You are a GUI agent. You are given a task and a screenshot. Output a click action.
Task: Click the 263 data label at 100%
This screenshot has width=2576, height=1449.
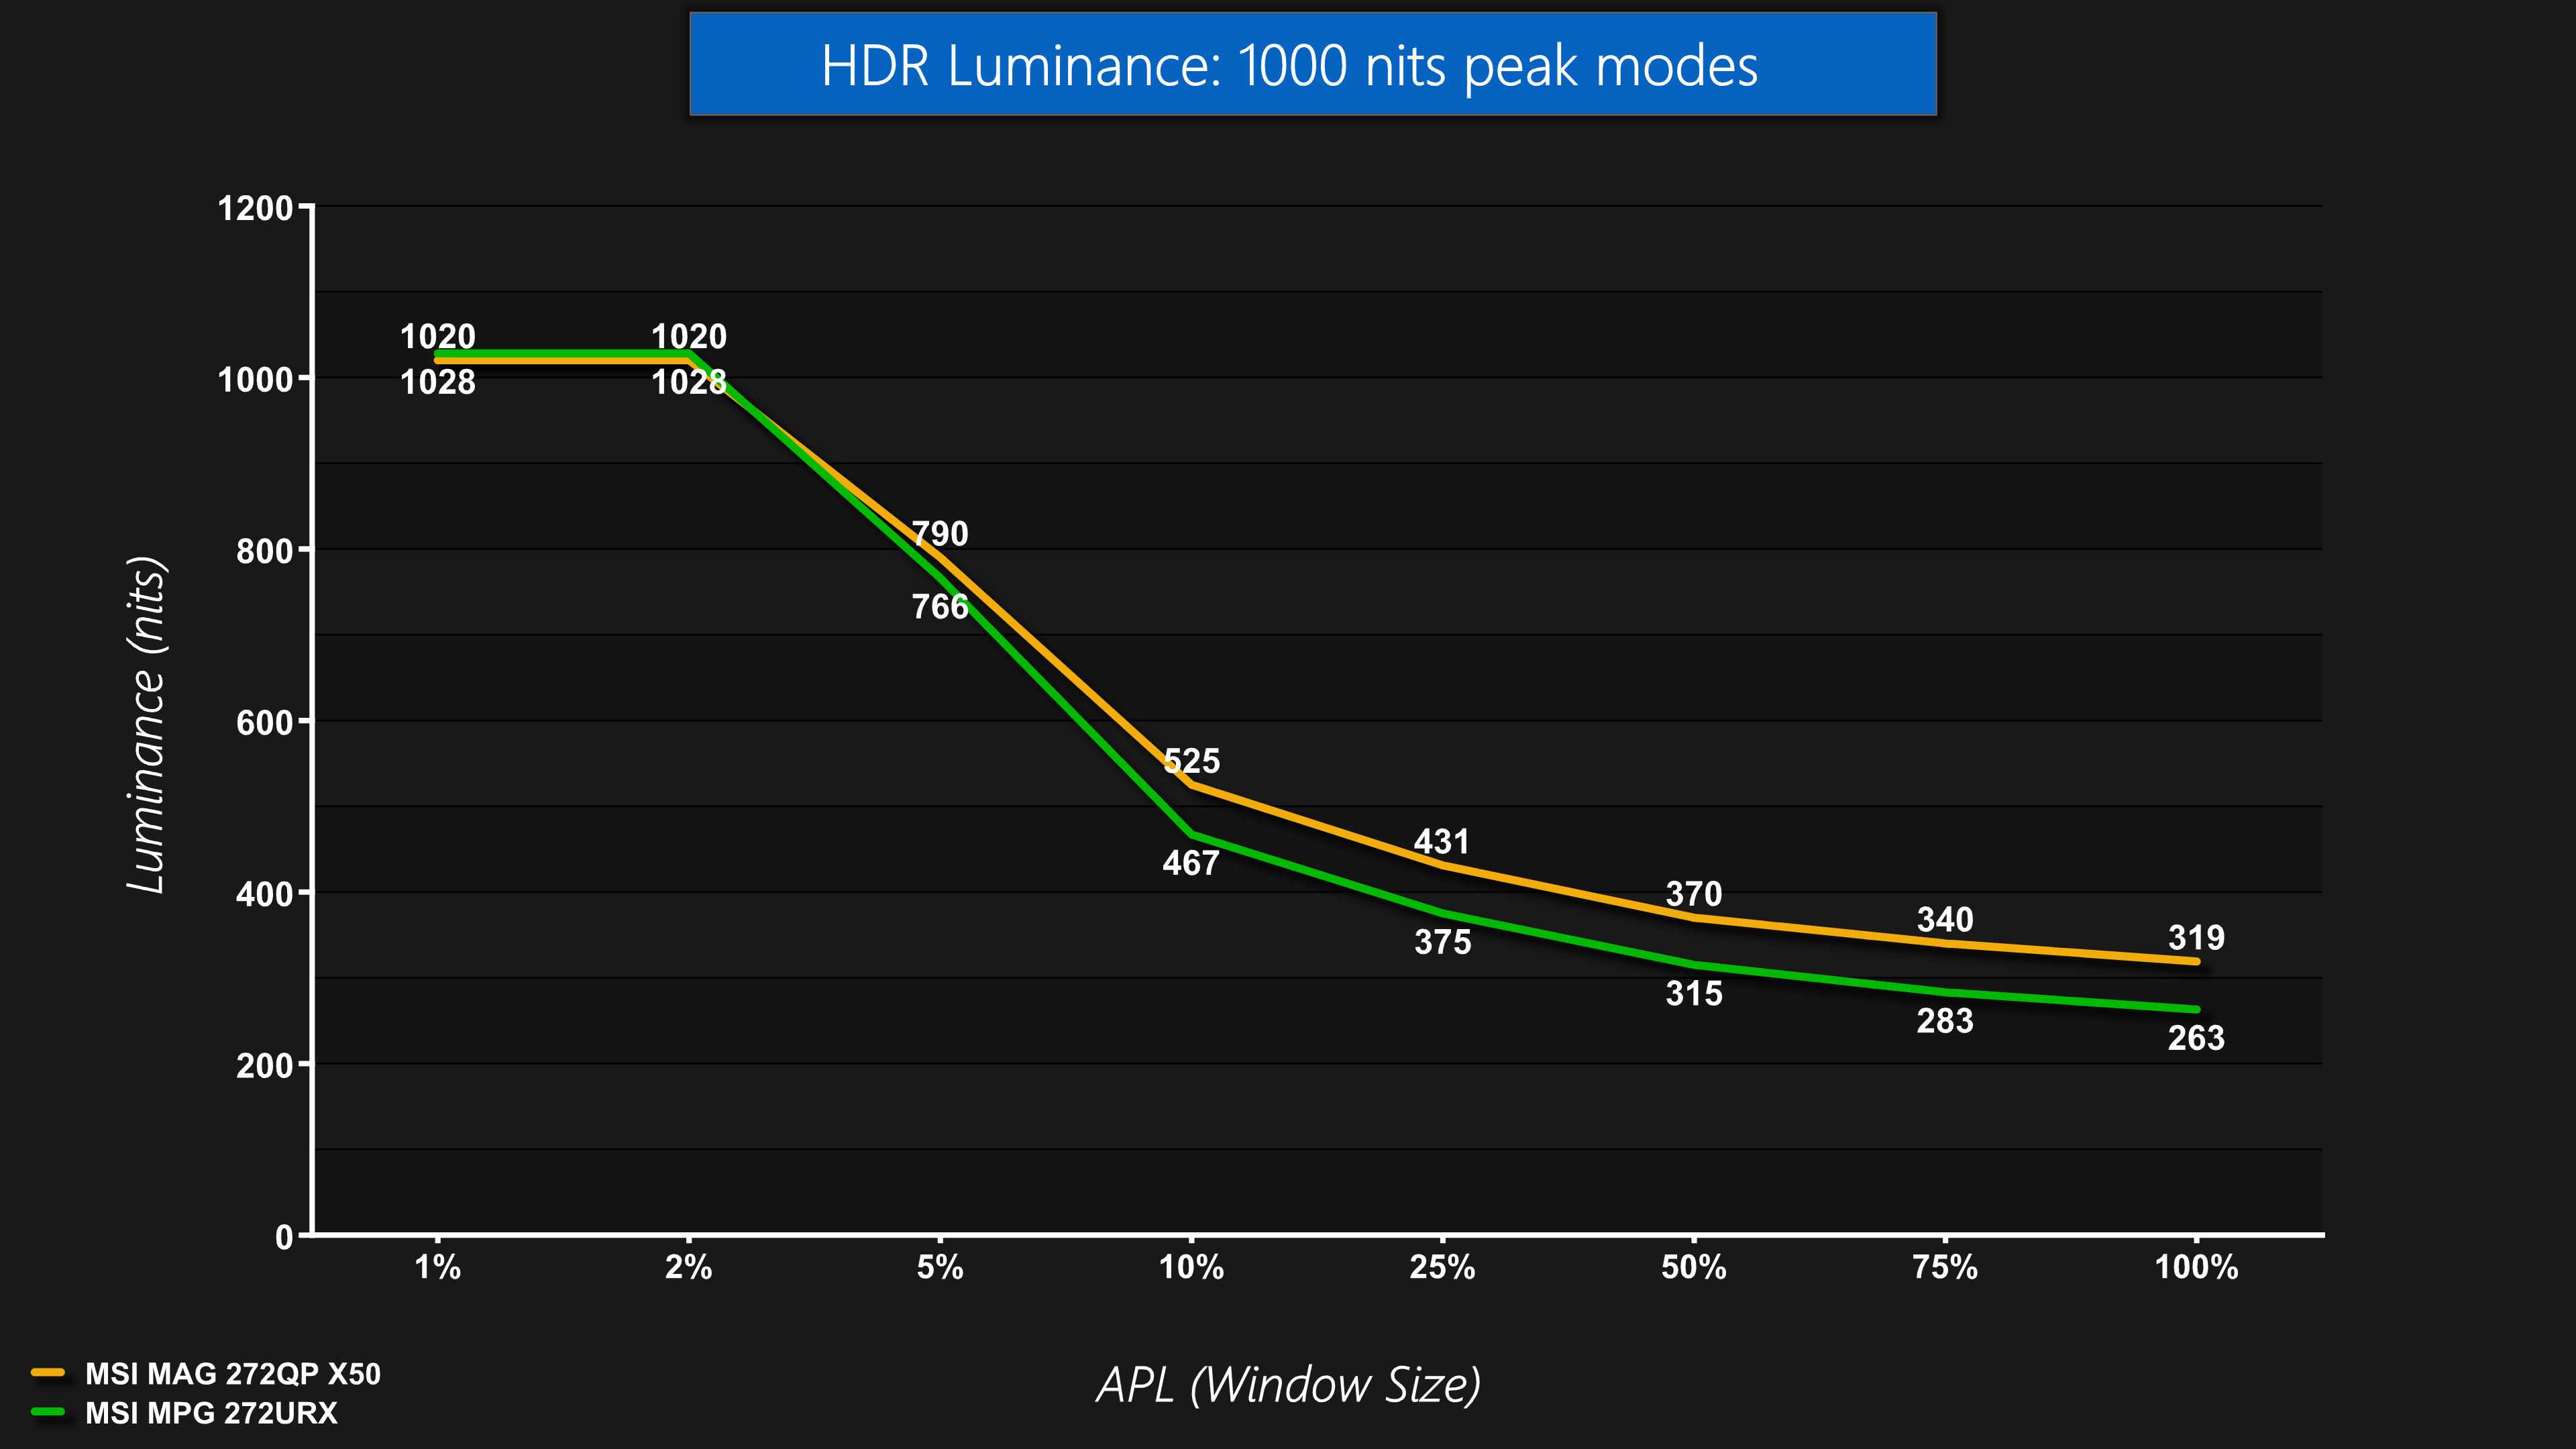[2196, 1038]
